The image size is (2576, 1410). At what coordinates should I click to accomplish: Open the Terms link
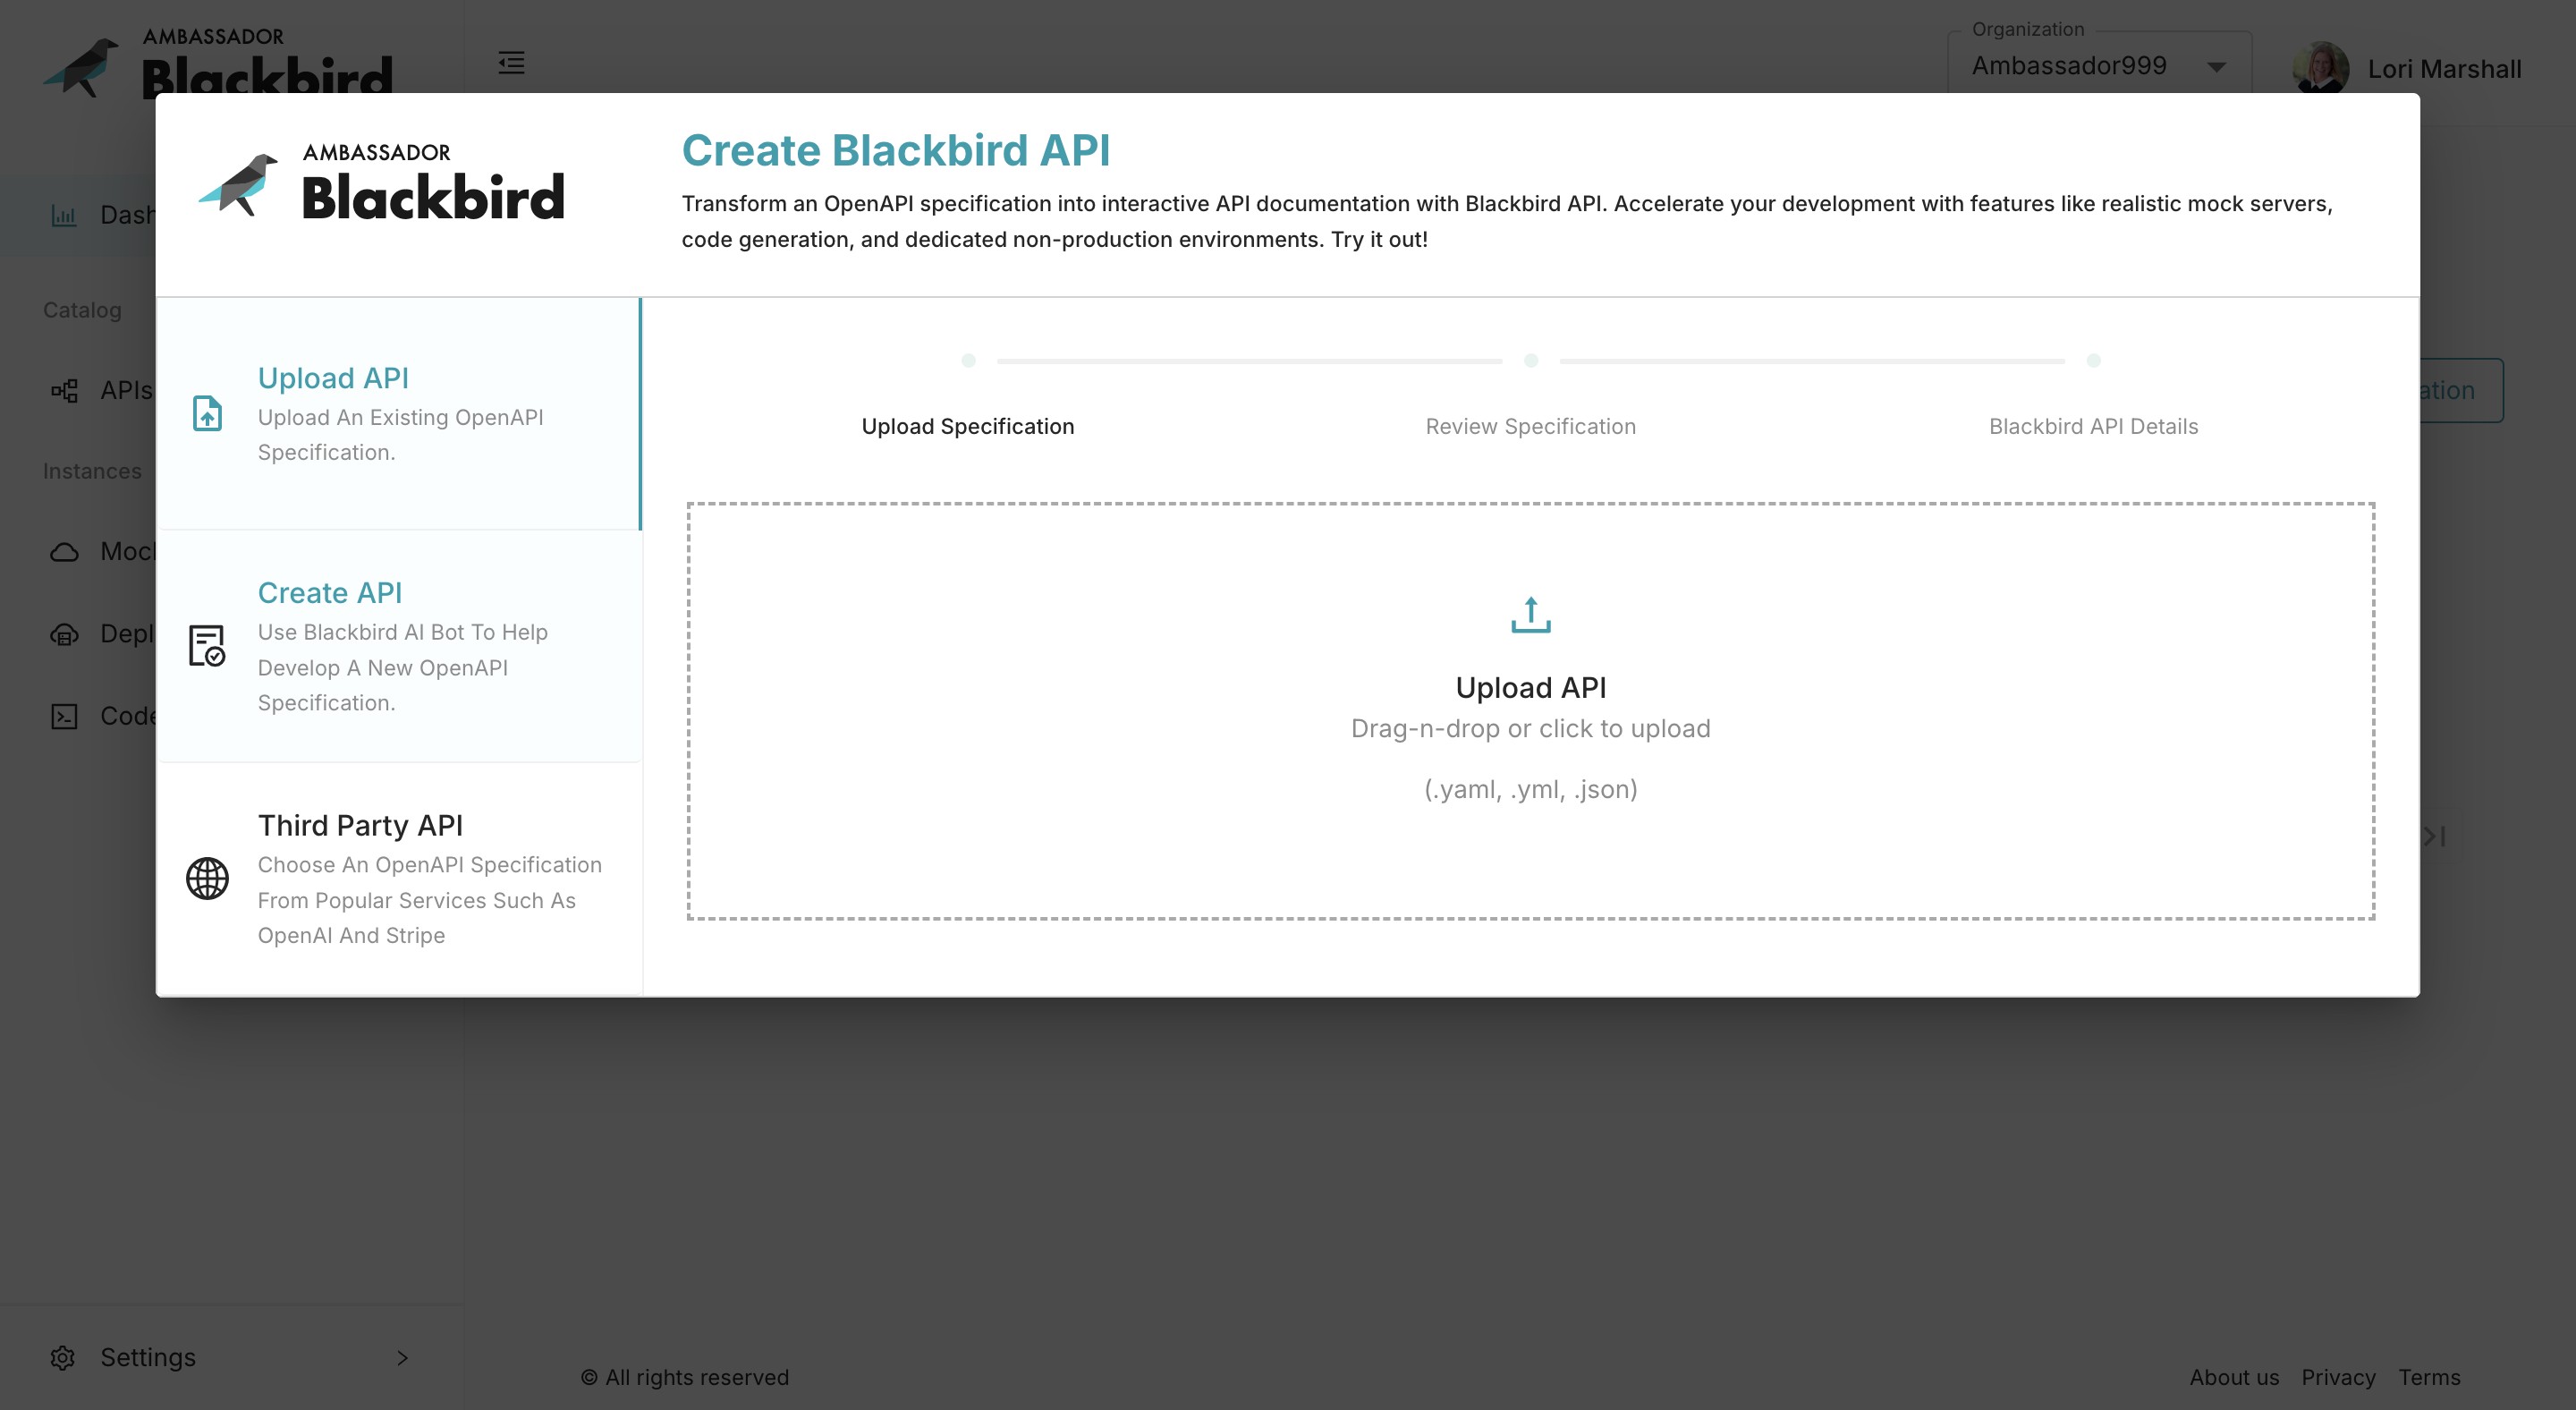(2429, 1377)
